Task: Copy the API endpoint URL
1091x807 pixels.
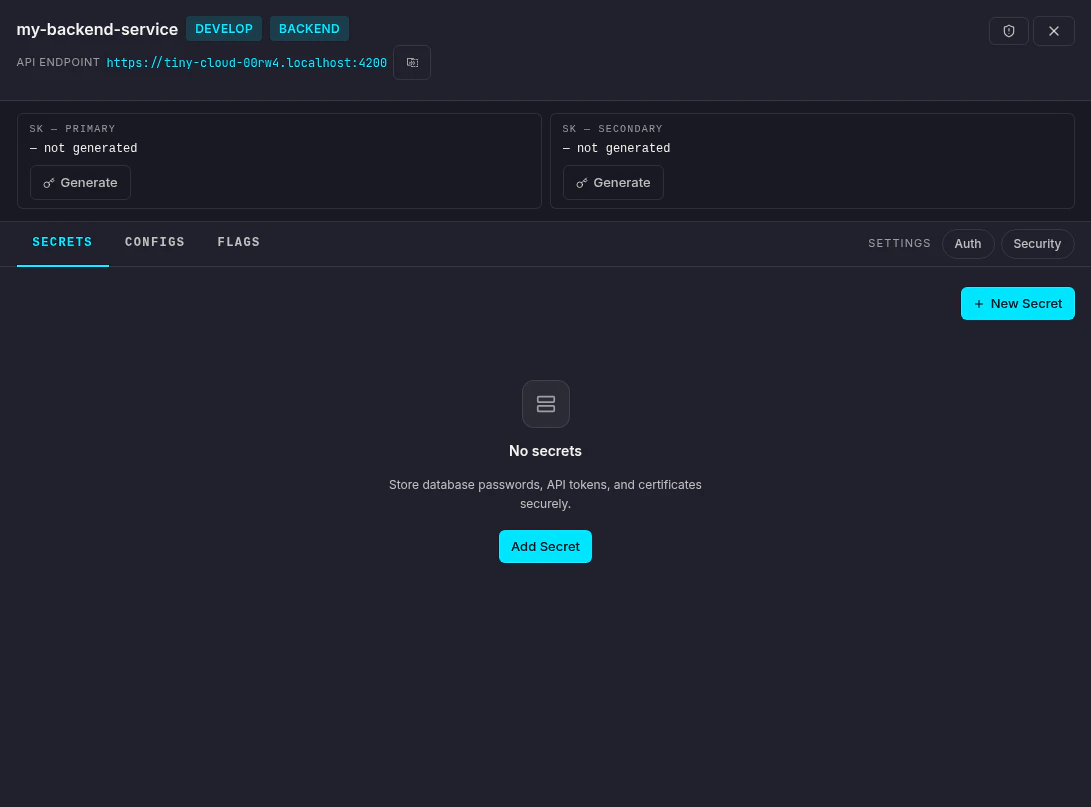Action: pyautogui.click(x=412, y=63)
